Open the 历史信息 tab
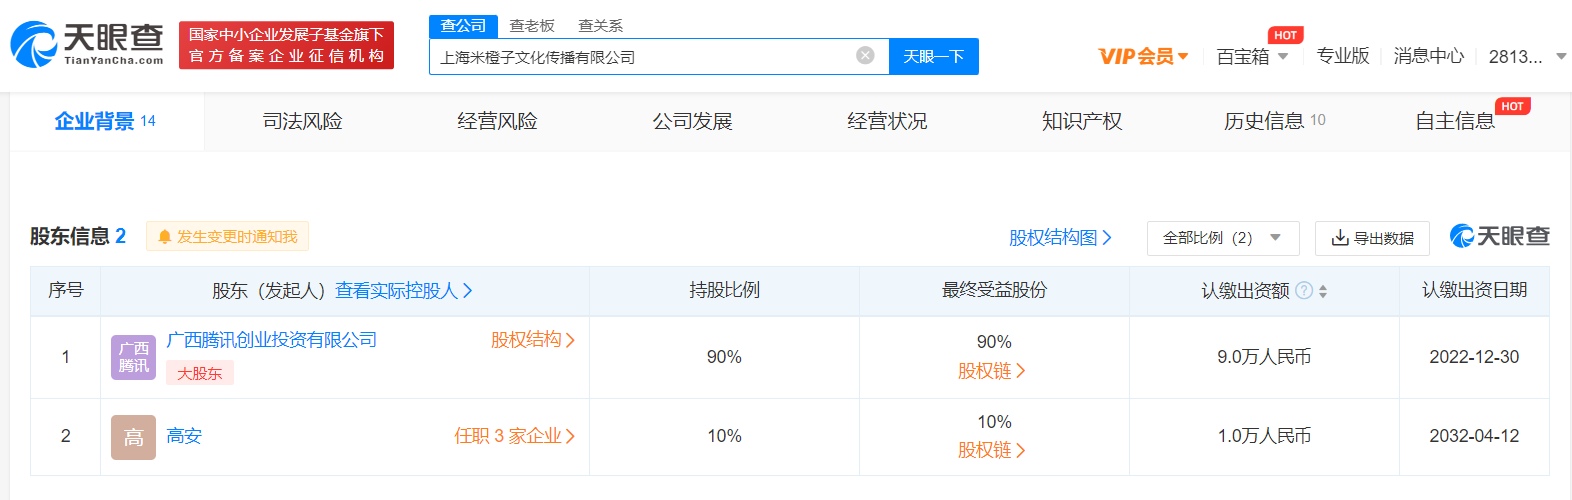1572x500 pixels. [1275, 121]
